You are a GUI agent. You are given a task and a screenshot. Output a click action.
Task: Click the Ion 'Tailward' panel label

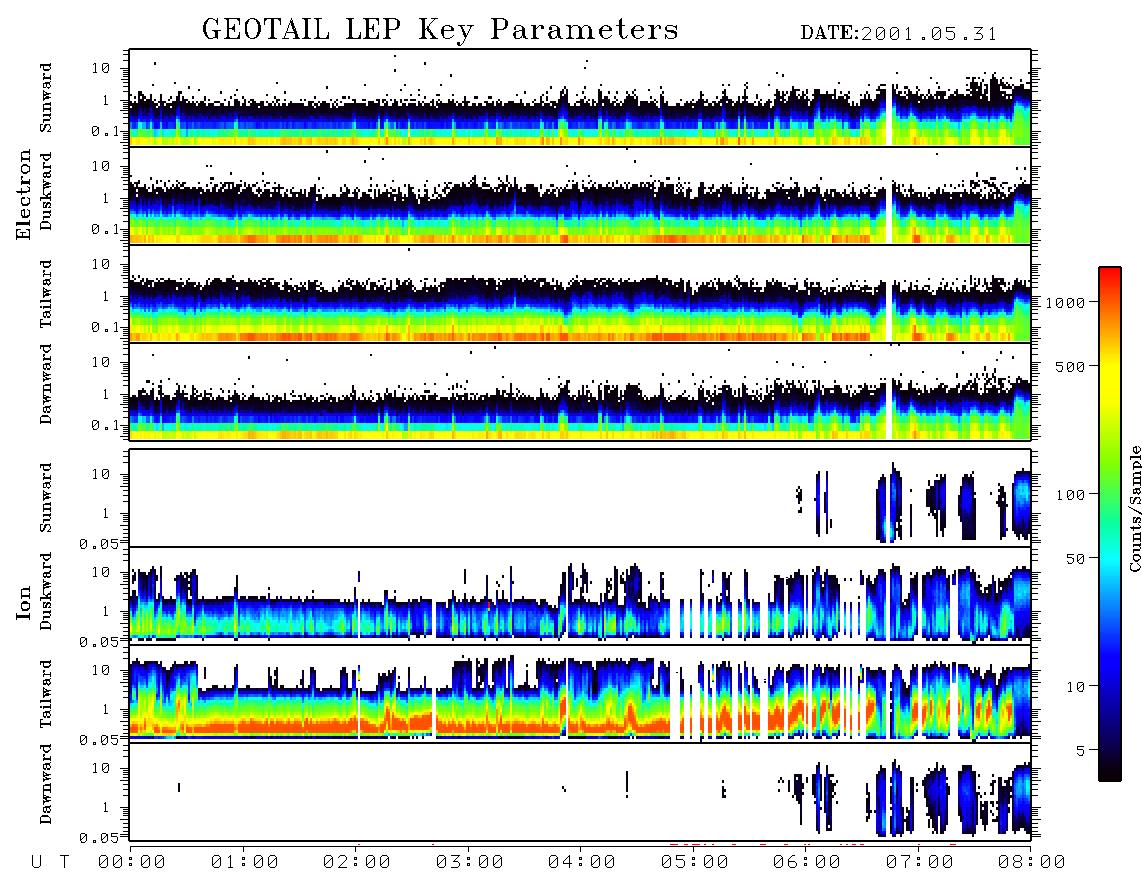click(46, 694)
